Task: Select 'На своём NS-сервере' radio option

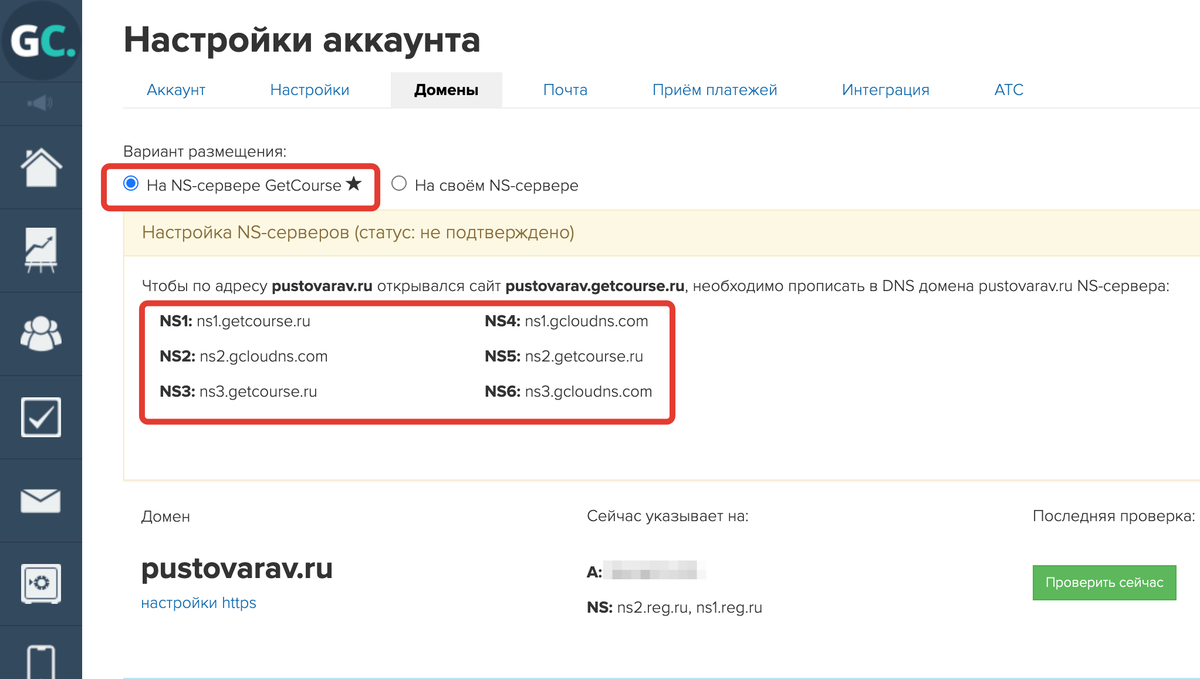Action: pyautogui.click(x=399, y=184)
